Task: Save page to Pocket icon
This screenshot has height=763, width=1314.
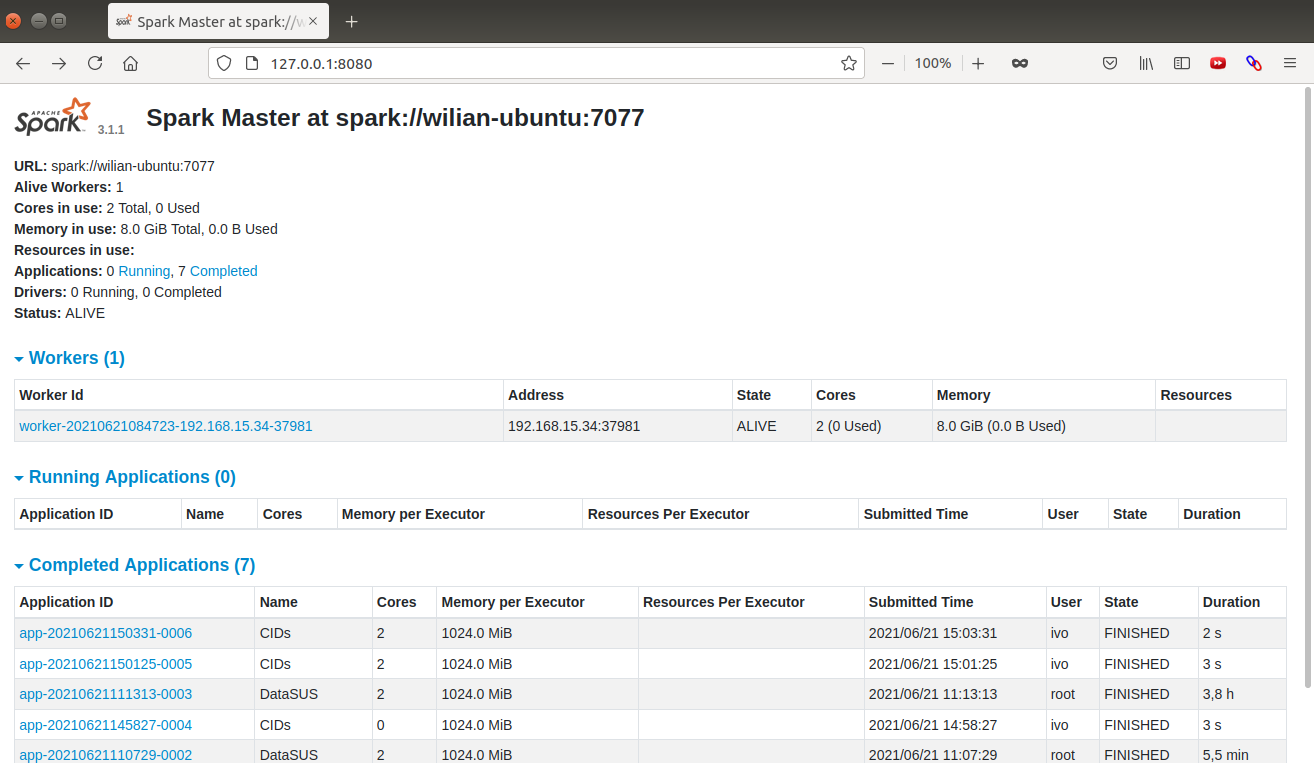Action: [x=1110, y=63]
